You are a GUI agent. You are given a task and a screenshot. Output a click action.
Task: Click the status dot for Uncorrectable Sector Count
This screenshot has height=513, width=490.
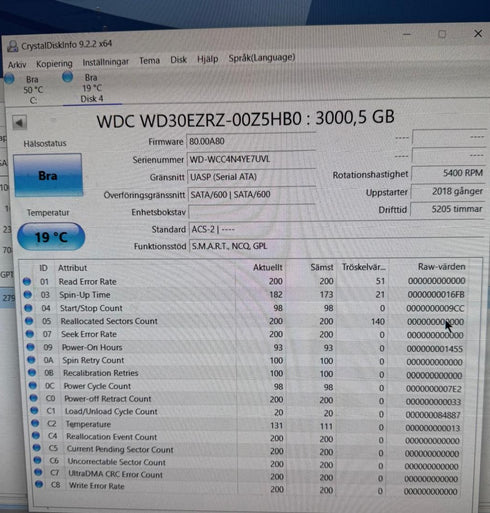pyautogui.click(x=37, y=461)
